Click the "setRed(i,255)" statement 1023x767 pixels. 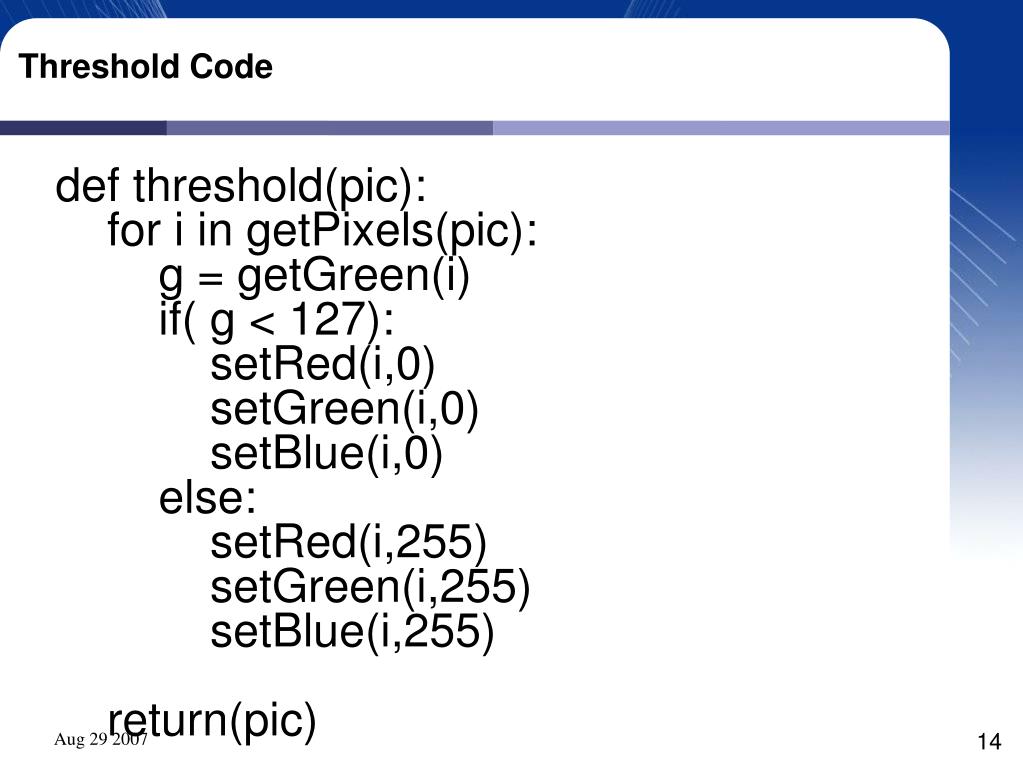[348, 543]
